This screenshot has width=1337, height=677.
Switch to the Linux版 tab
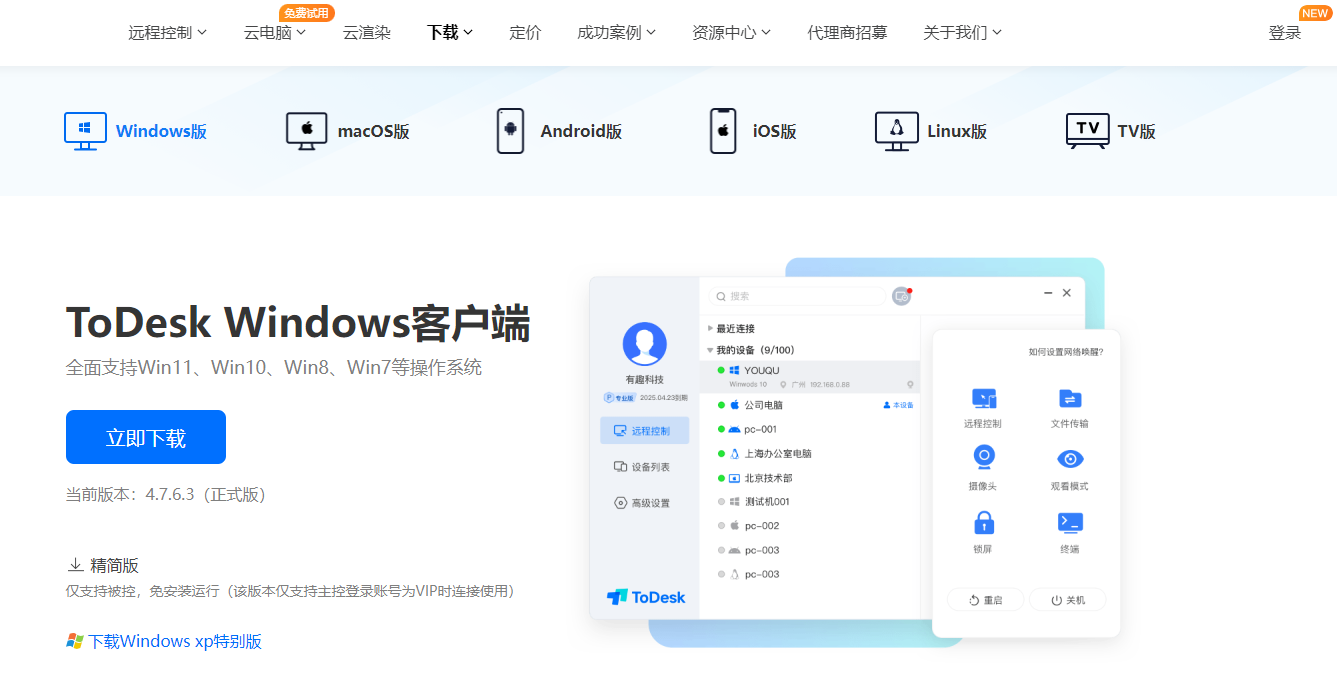pyautogui.click(x=931, y=131)
